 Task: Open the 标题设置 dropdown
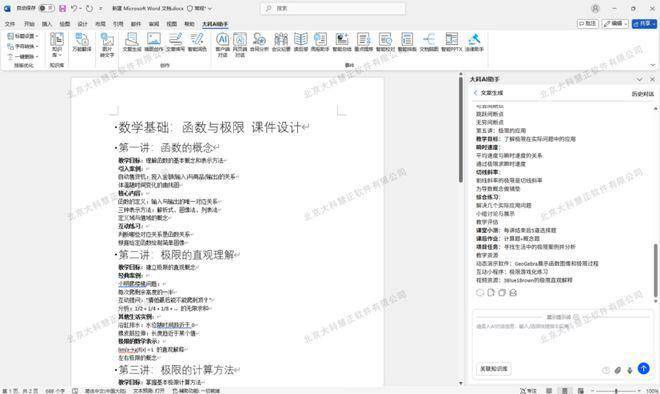[x=23, y=36]
